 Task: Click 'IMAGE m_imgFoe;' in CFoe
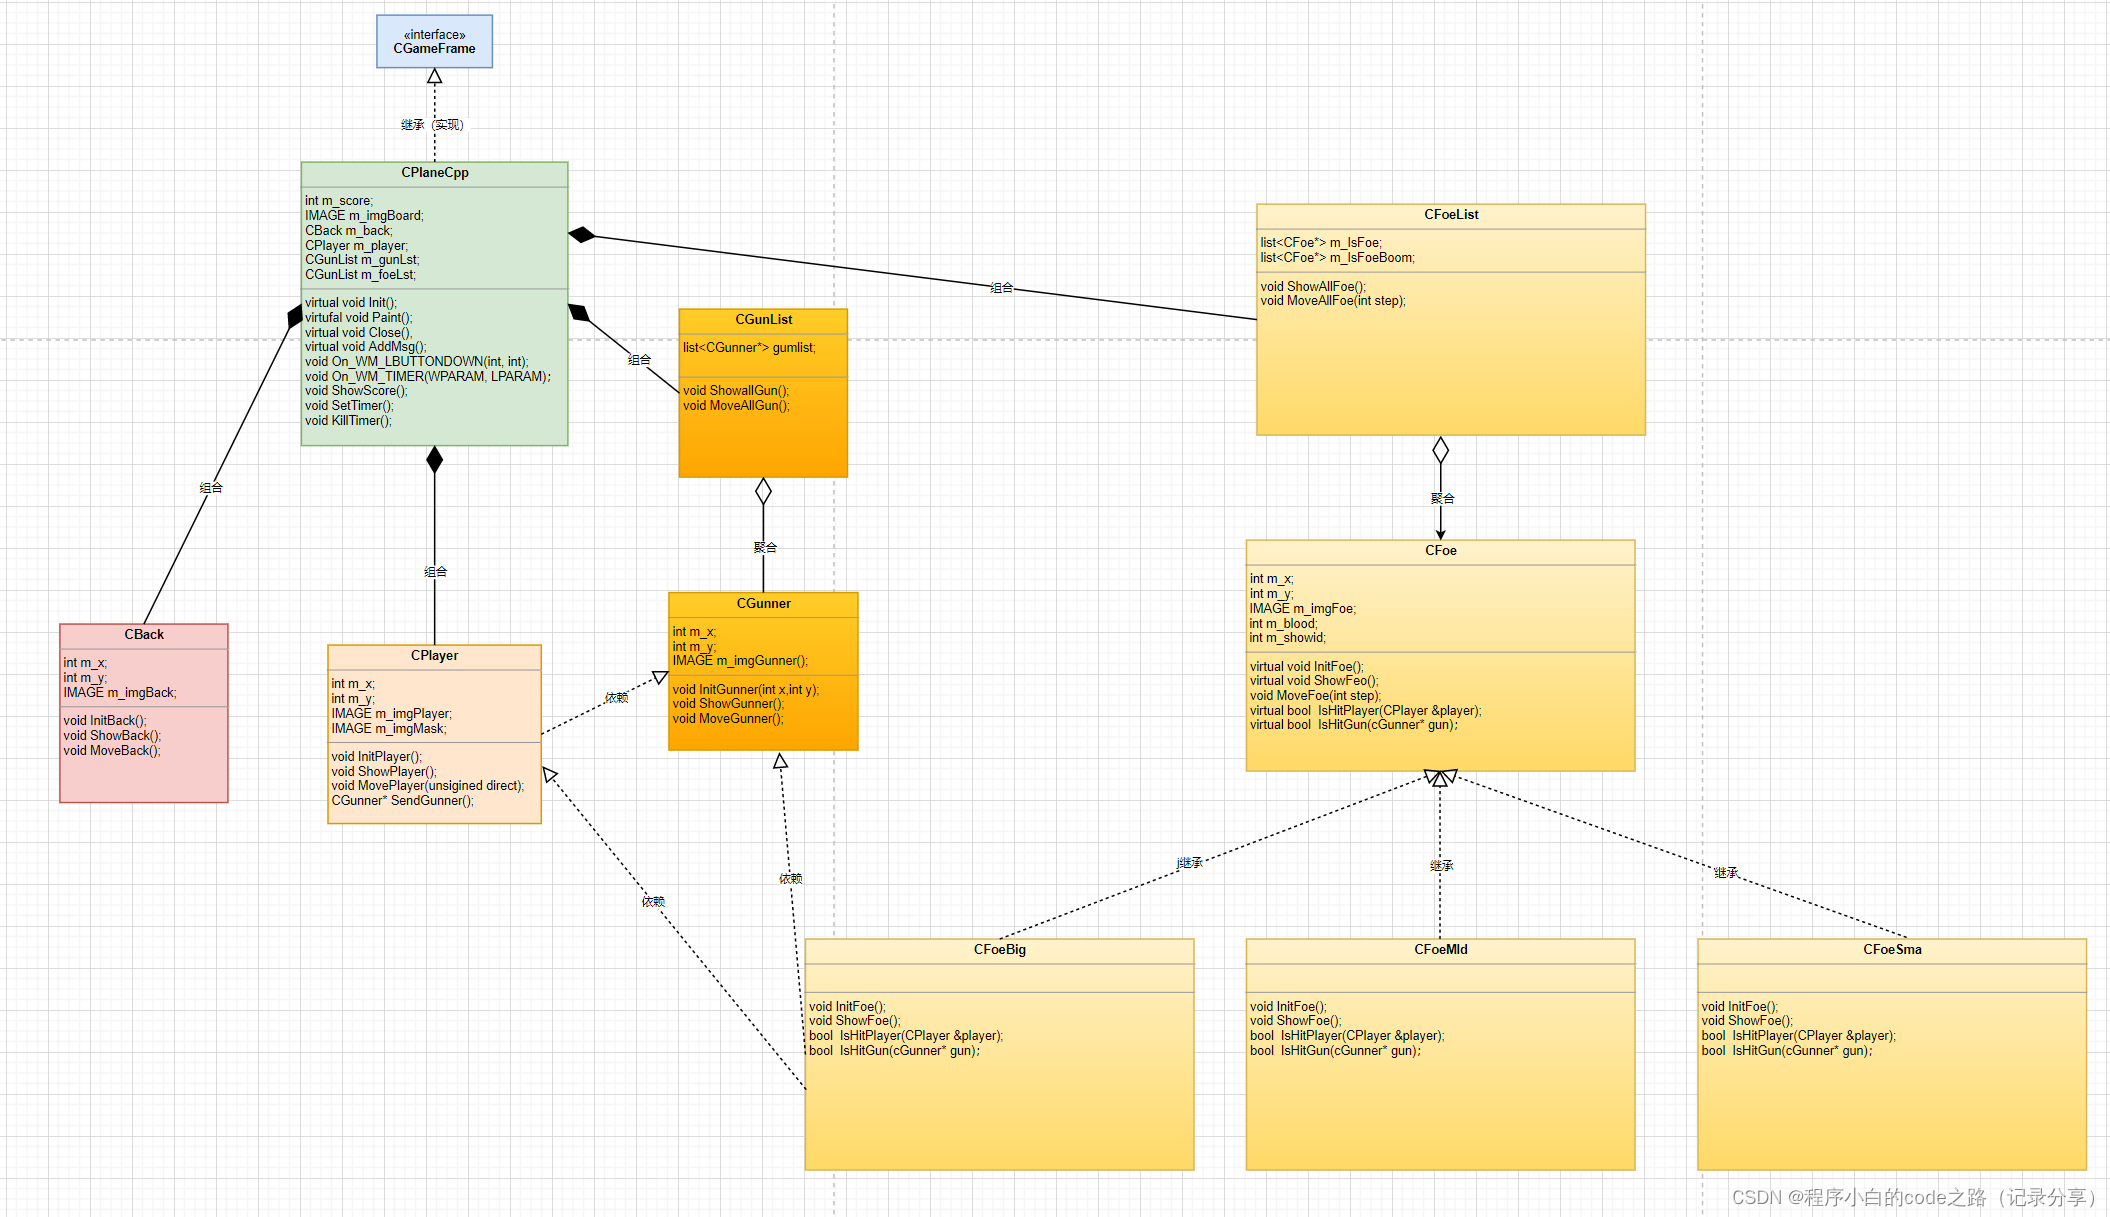[x=1302, y=608]
